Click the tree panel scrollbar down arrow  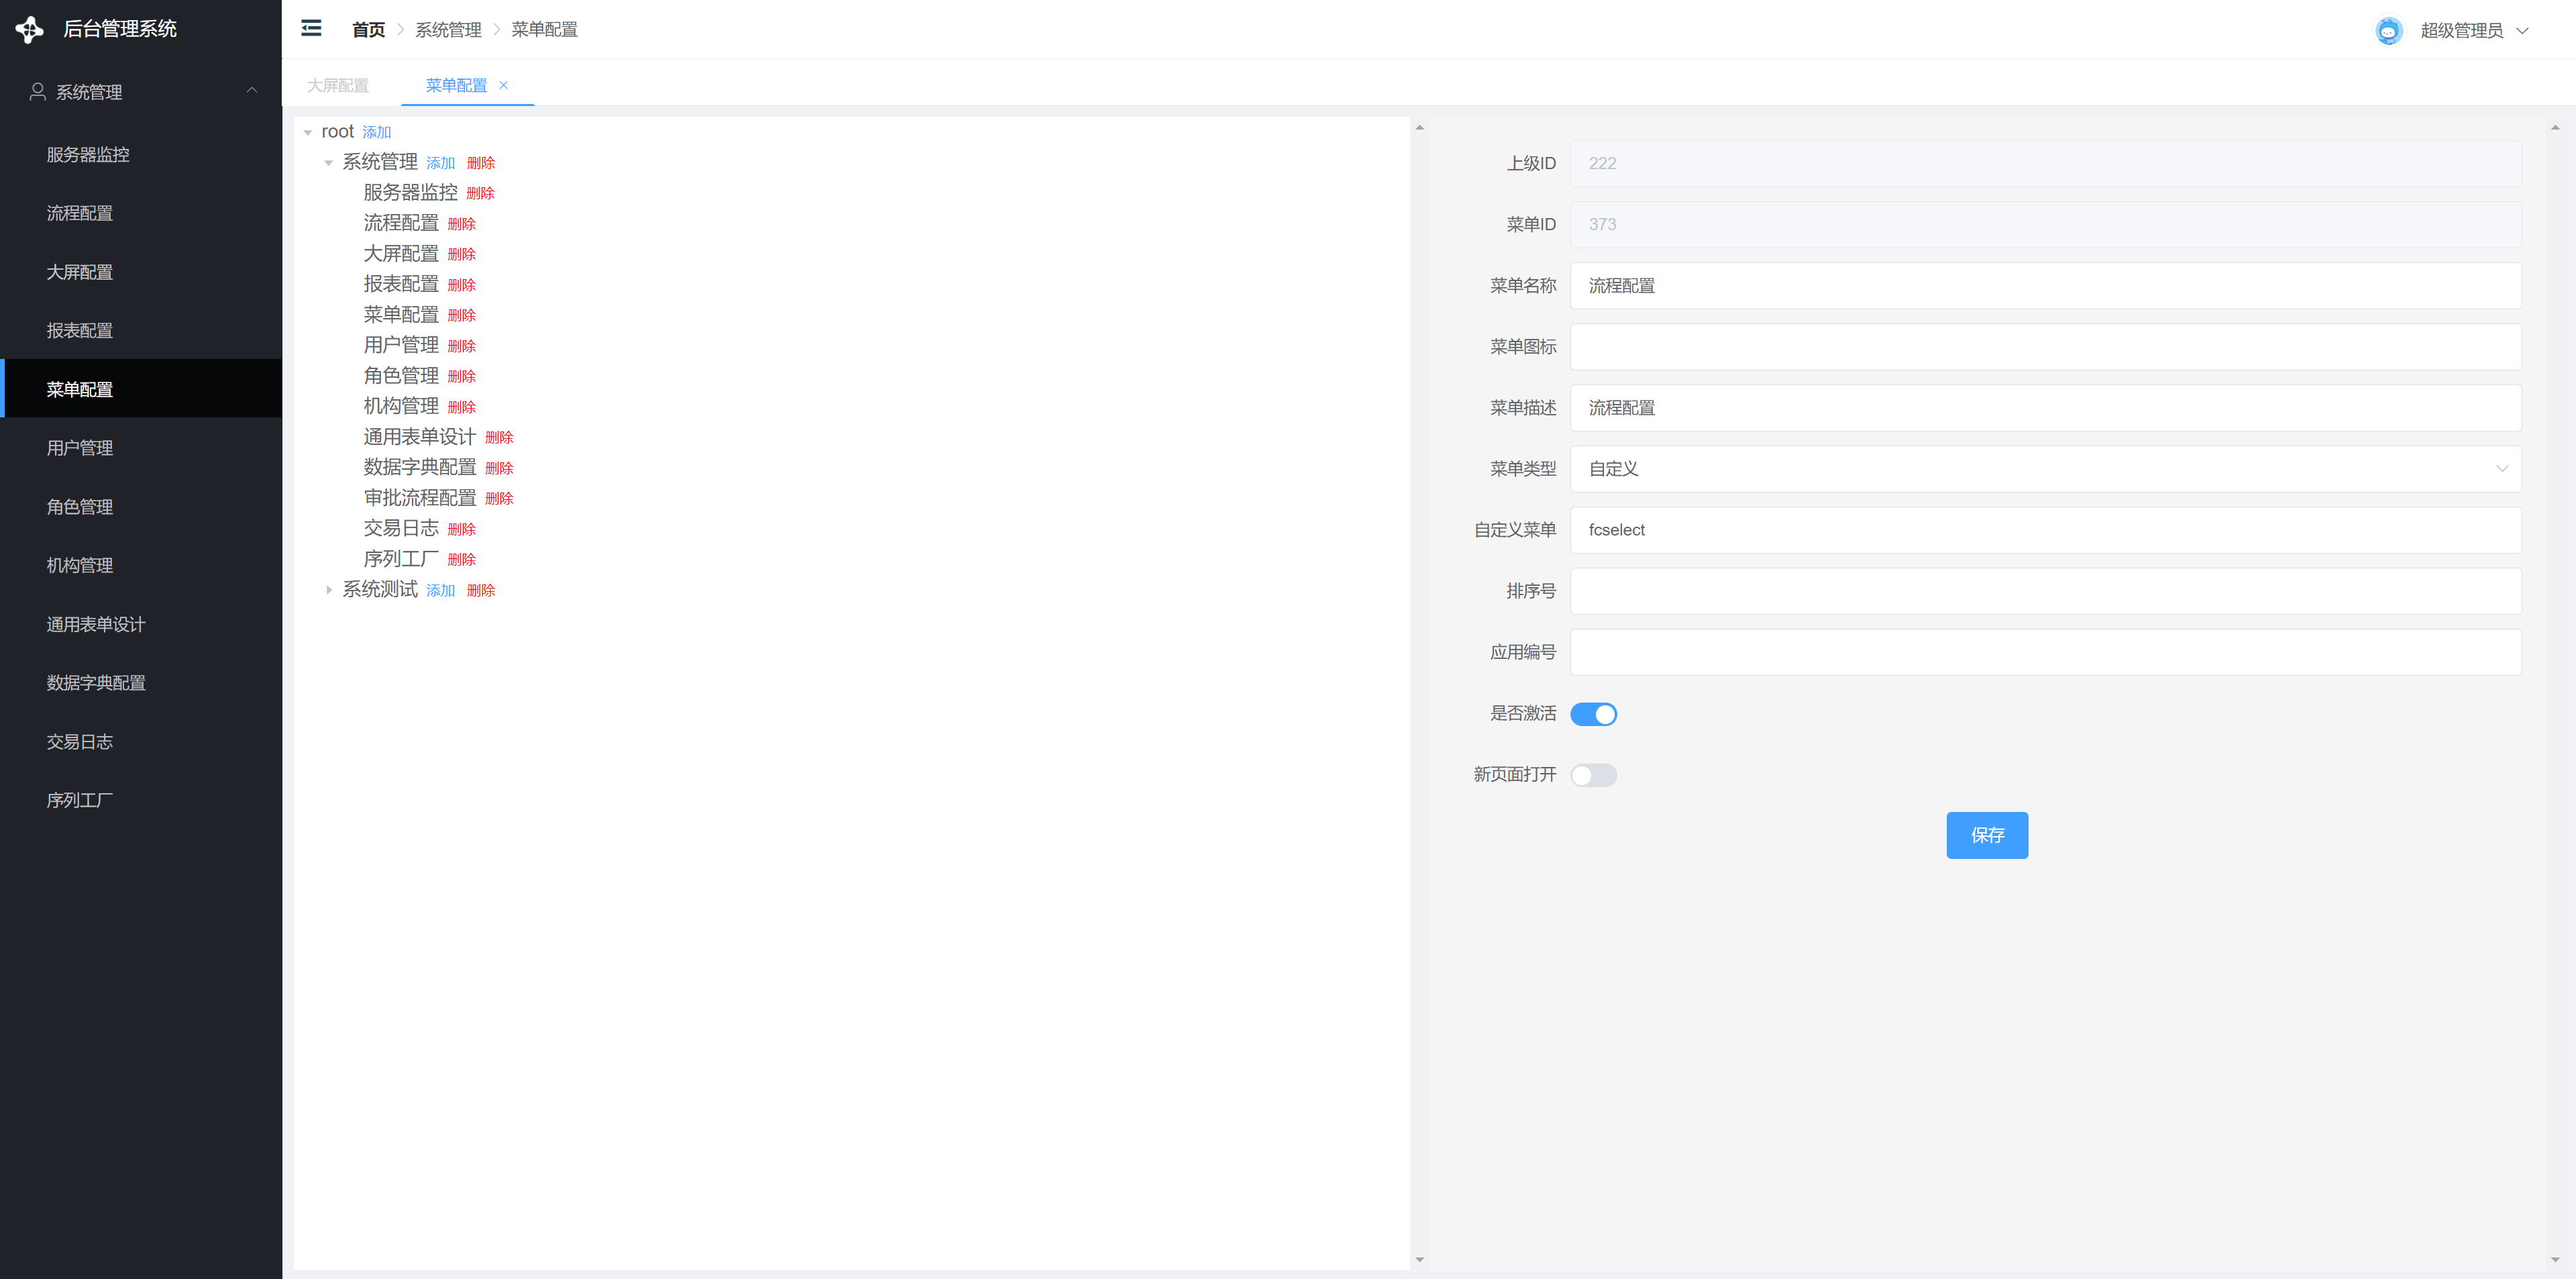point(1419,1260)
